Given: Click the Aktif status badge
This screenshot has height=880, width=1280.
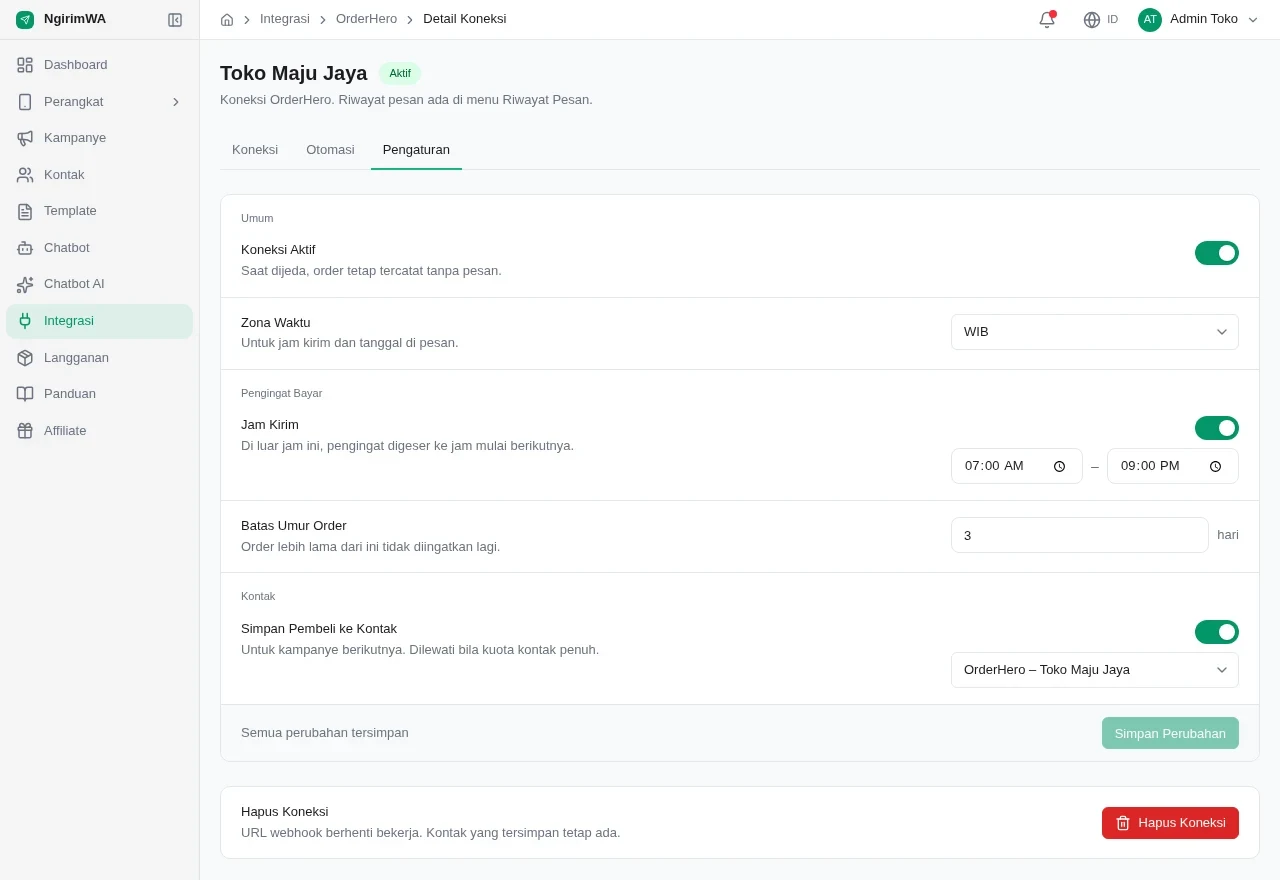Looking at the screenshot, I should click(x=400, y=73).
